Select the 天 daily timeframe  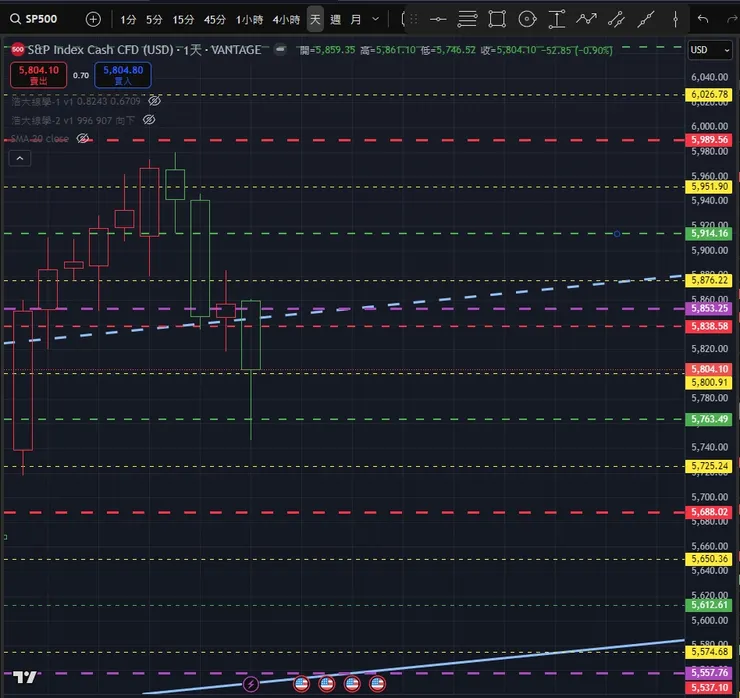coord(315,19)
